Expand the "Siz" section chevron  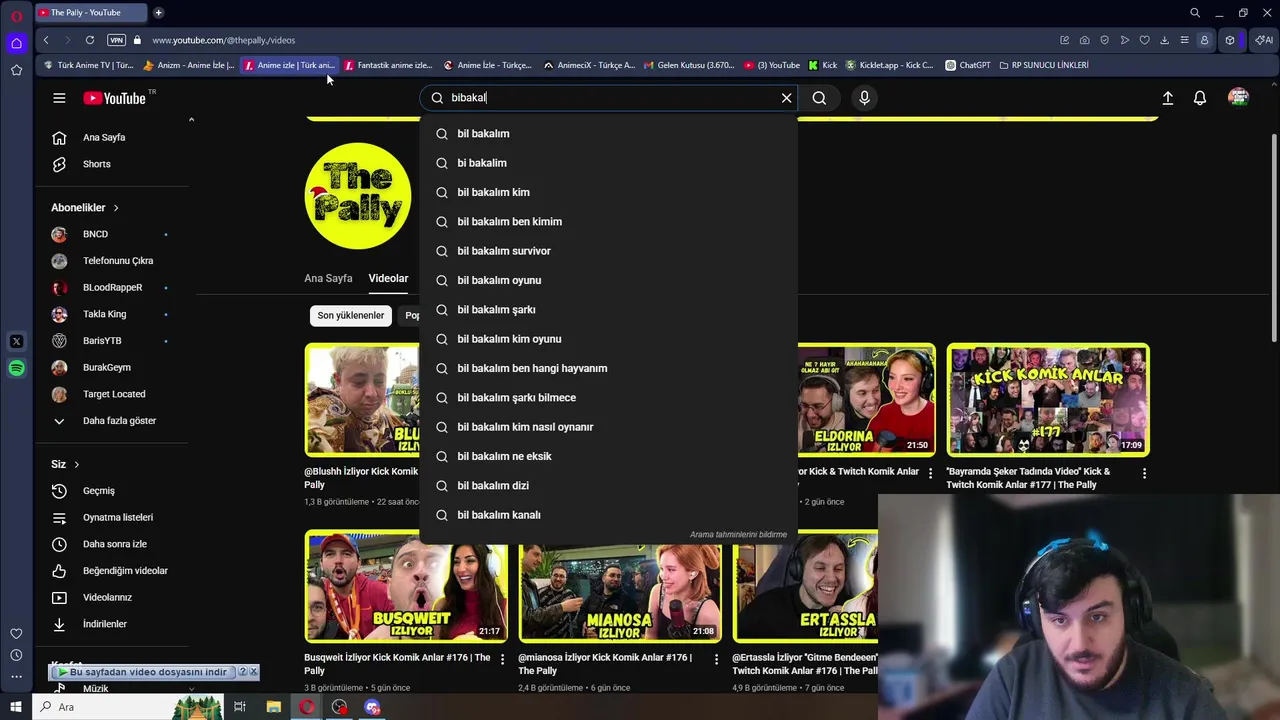click(x=76, y=464)
